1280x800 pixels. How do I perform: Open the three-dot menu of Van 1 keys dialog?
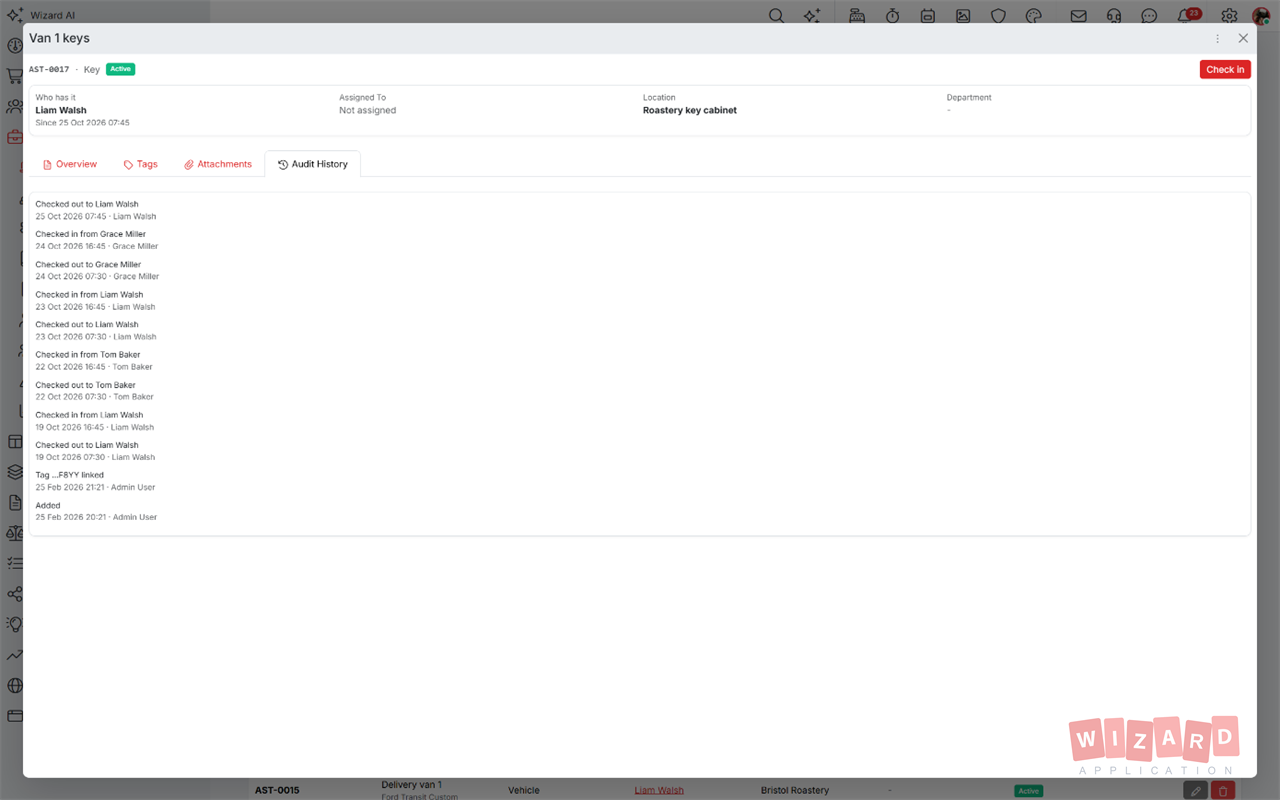point(1217,38)
